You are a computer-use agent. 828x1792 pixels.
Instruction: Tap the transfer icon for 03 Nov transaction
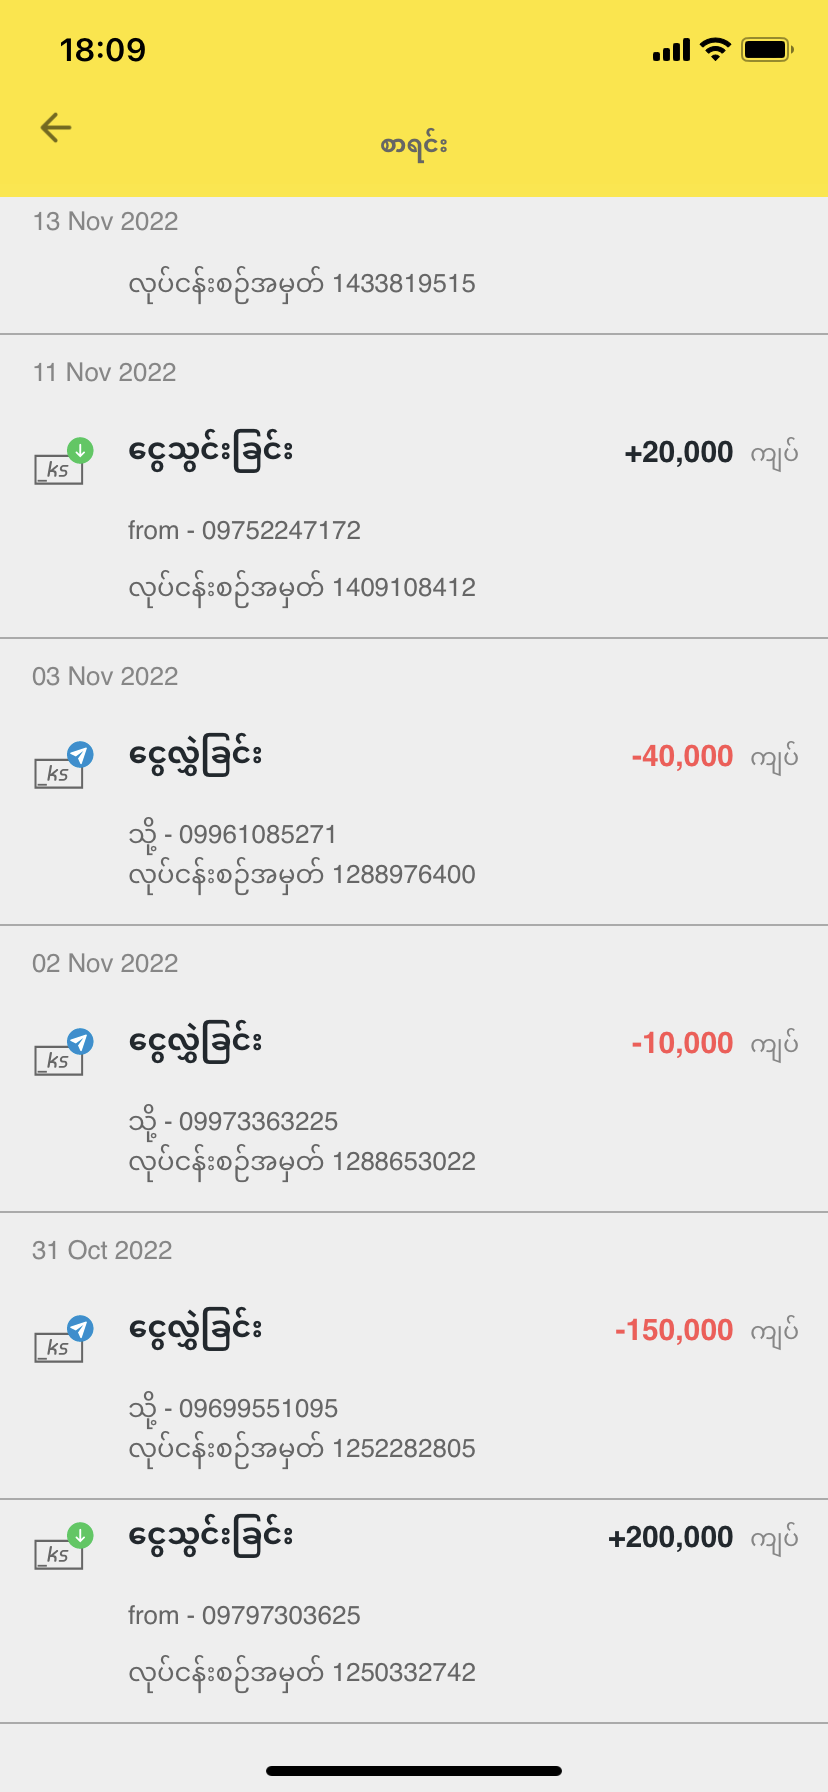(62, 766)
